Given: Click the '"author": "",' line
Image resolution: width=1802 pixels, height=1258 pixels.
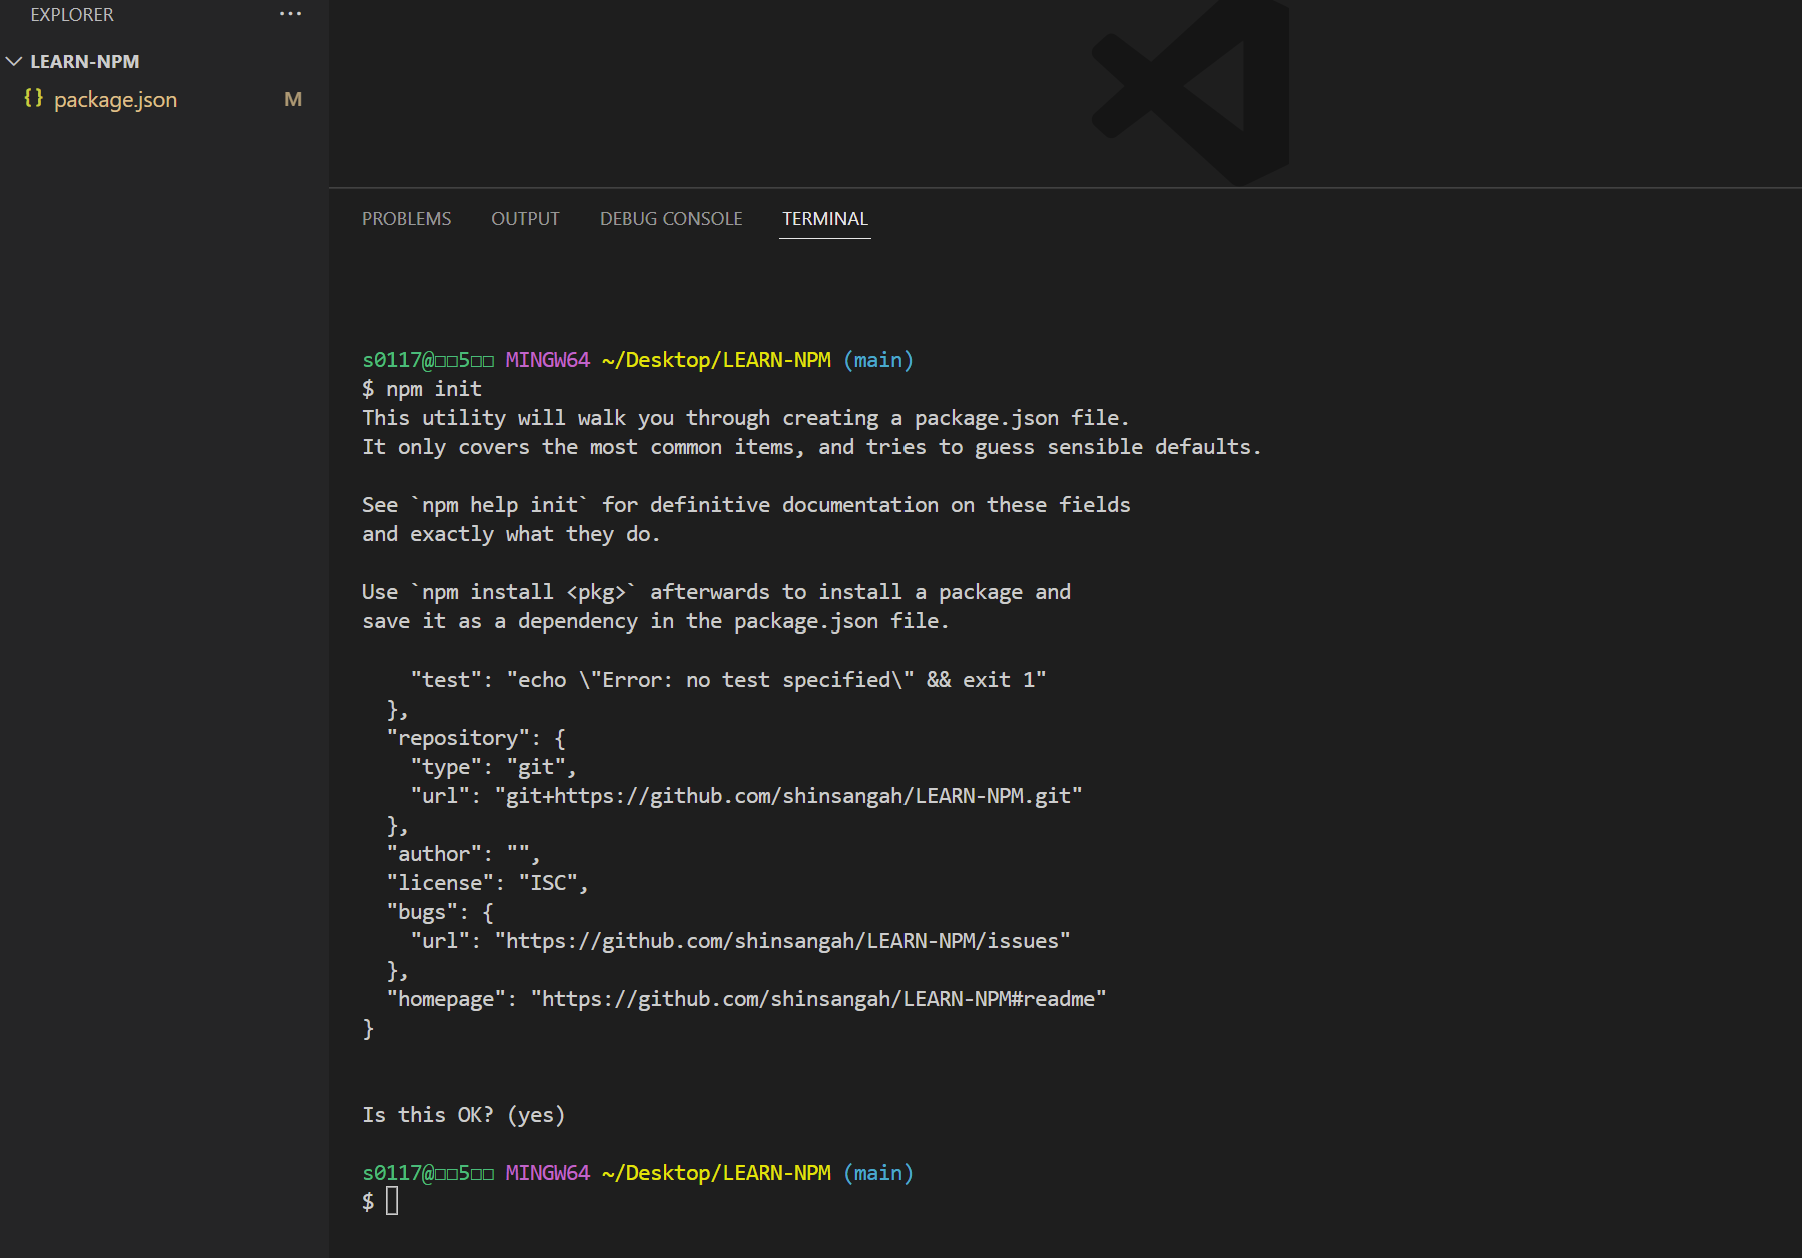Looking at the screenshot, I should [x=464, y=854].
